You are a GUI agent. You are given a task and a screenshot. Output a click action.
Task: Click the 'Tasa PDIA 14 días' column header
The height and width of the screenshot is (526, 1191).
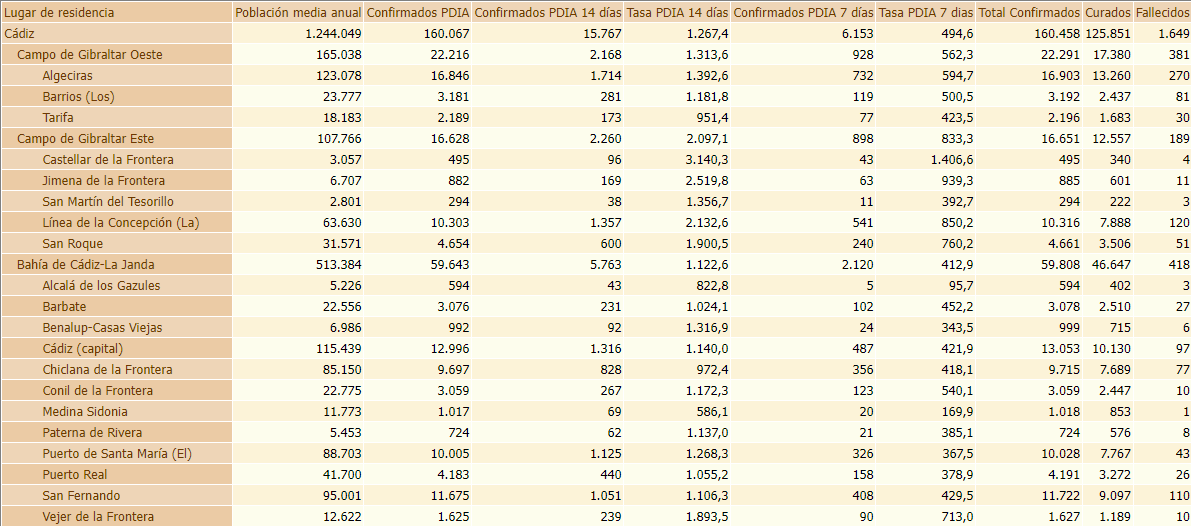[677, 13]
